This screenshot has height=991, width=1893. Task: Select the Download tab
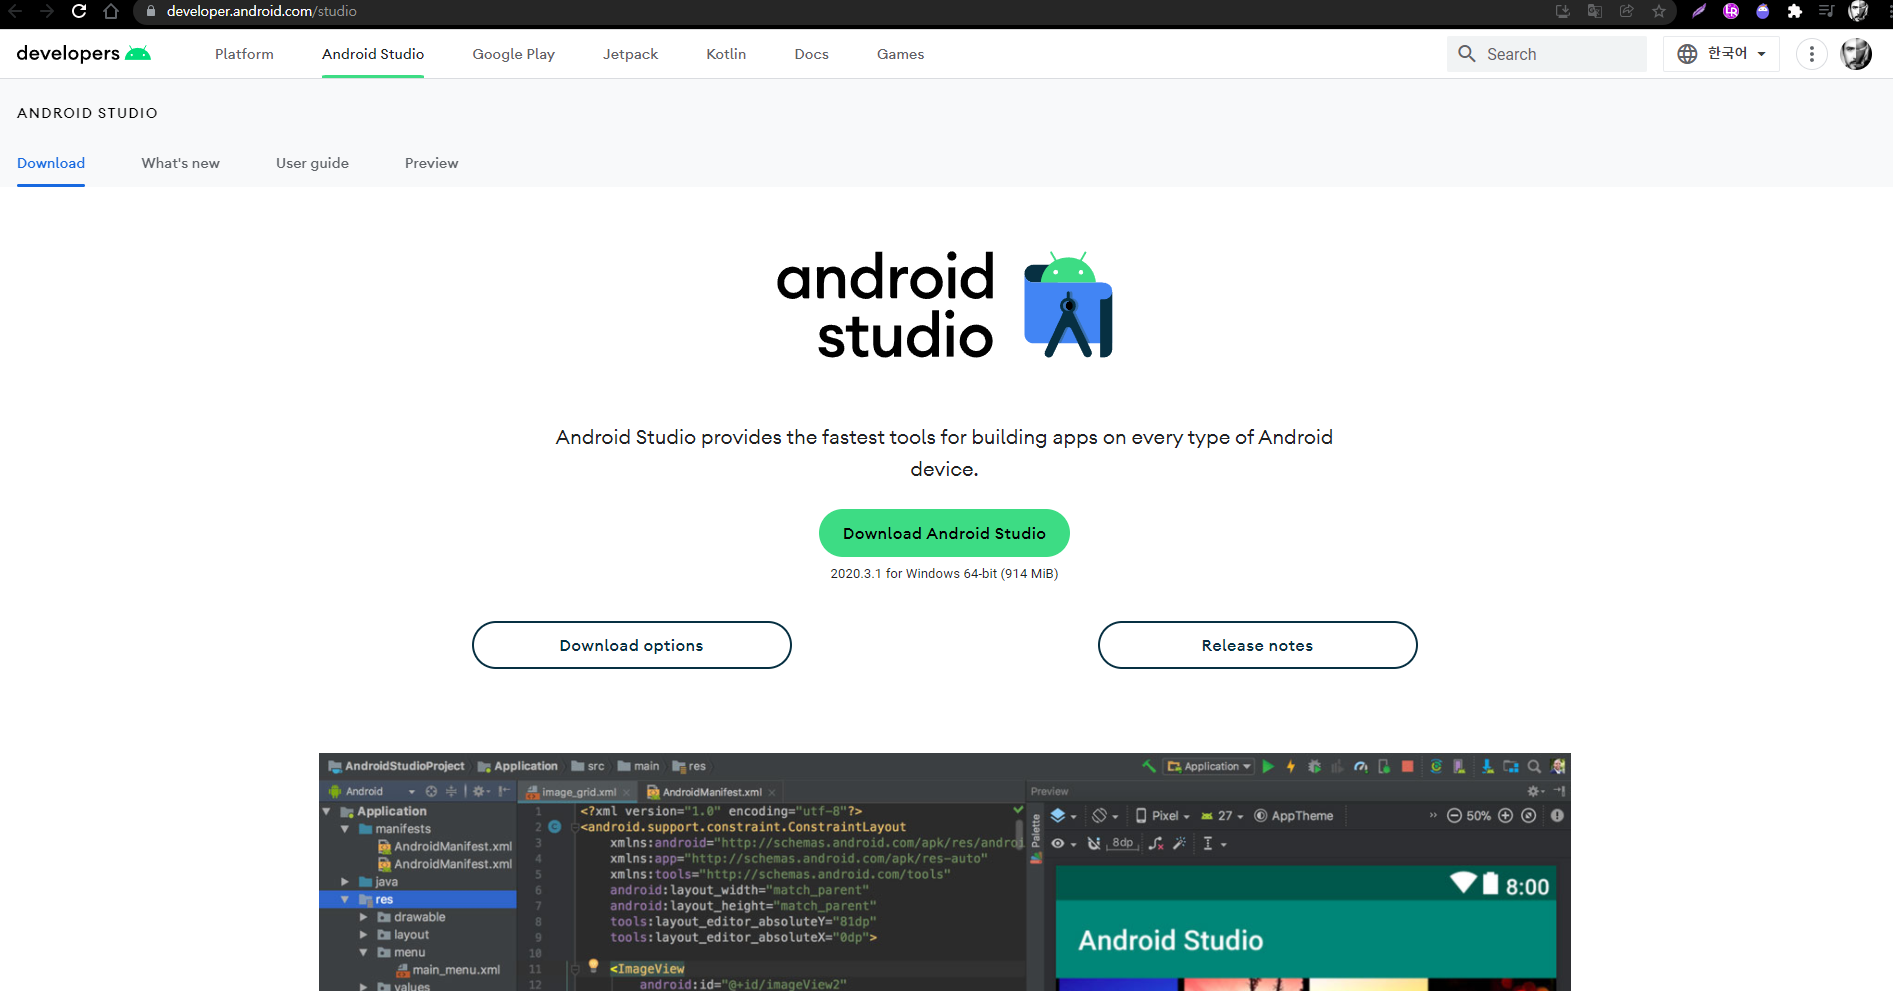click(51, 163)
